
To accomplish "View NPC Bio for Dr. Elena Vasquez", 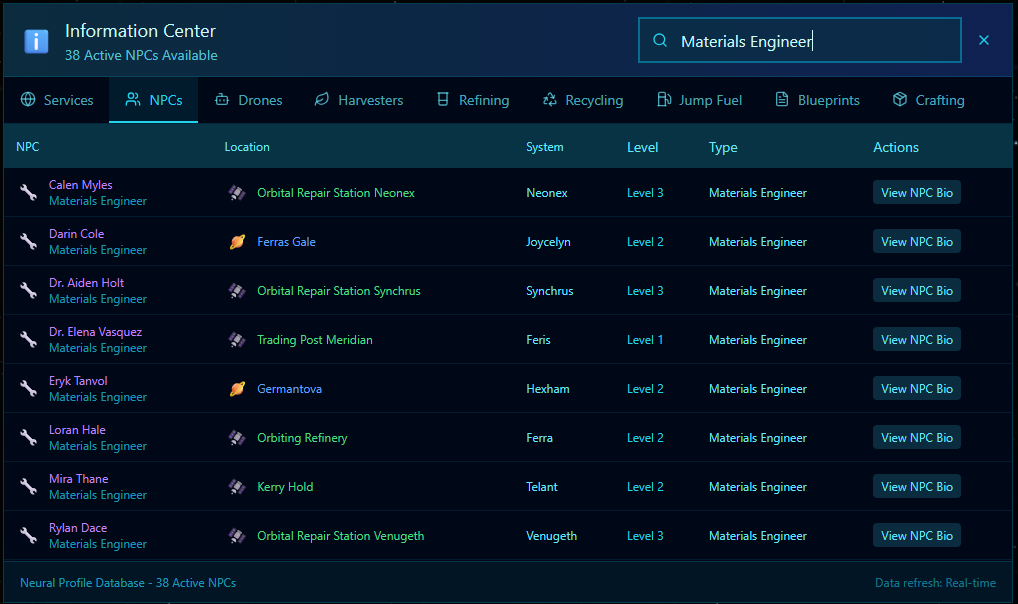I will [916, 340].
